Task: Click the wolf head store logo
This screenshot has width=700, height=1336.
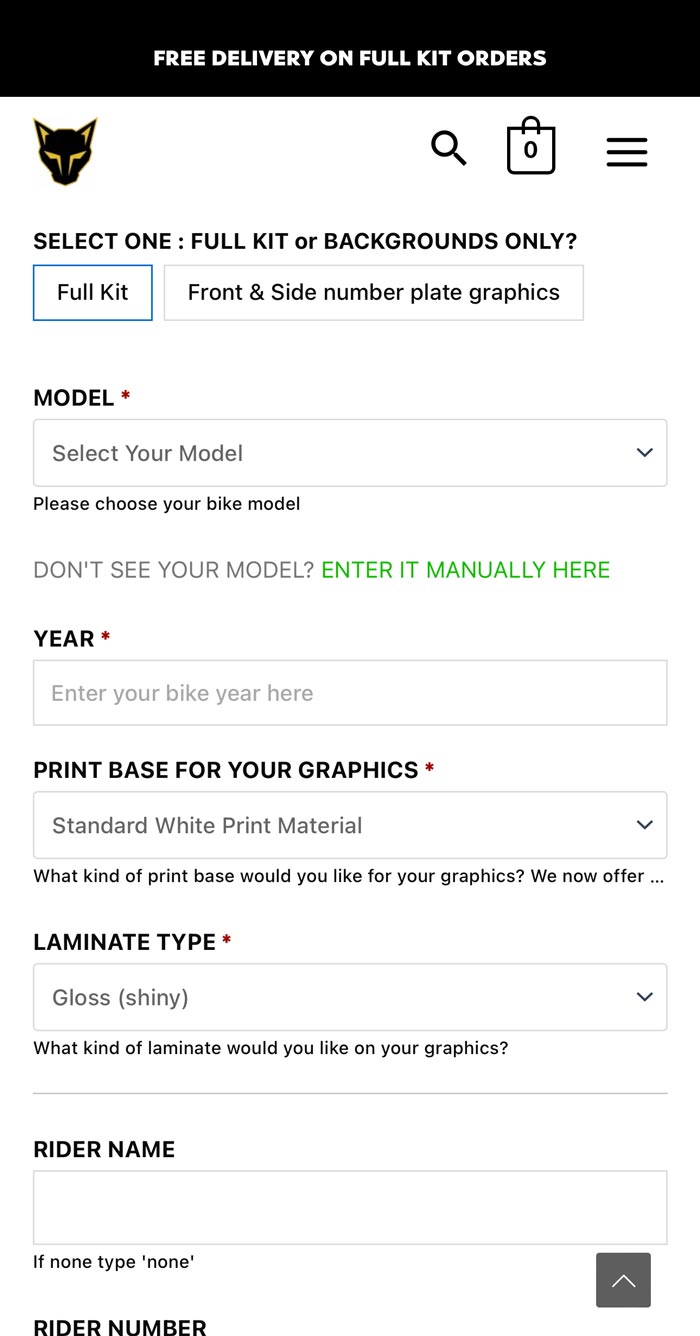Action: [x=64, y=150]
